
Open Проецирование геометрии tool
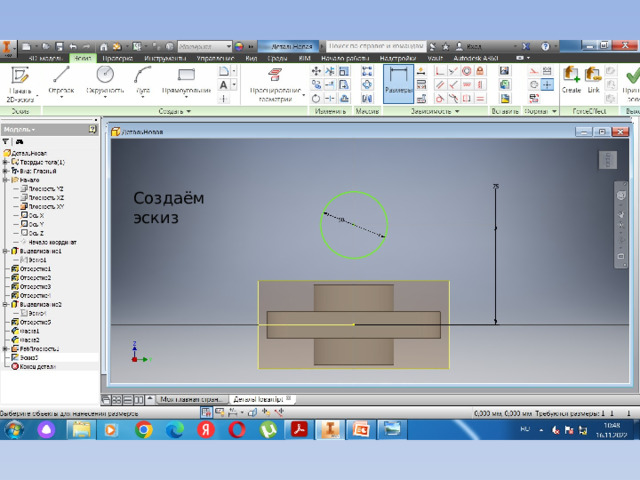click(x=276, y=85)
